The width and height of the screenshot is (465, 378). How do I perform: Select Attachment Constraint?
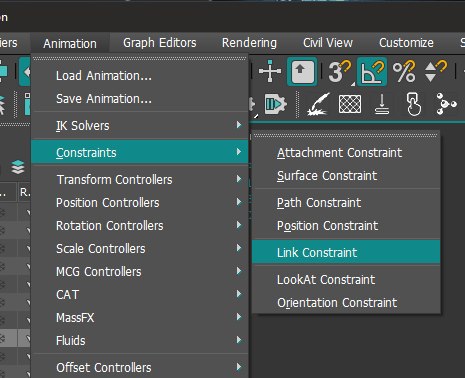346,153
